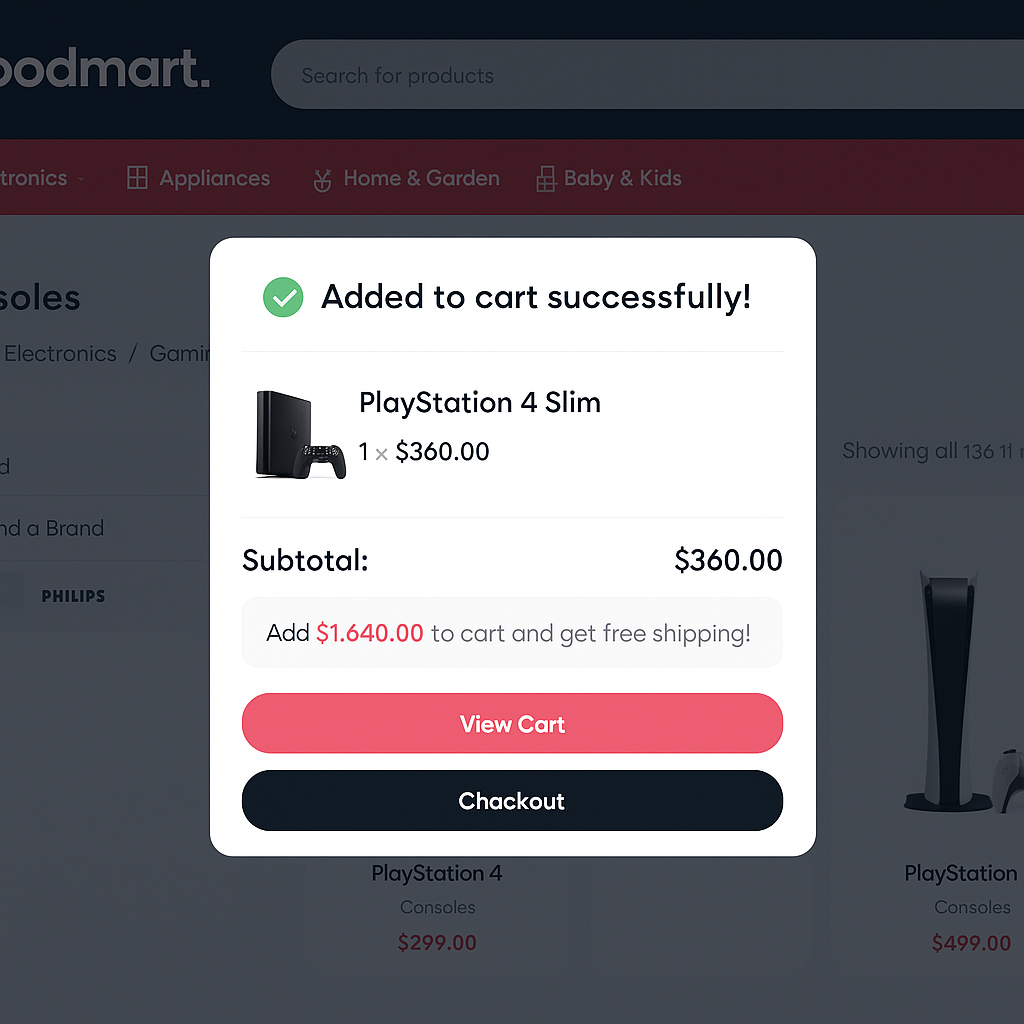Click the green success checkmark icon
Image resolution: width=1024 pixels, height=1024 pixels.
[x=283, y=297]
